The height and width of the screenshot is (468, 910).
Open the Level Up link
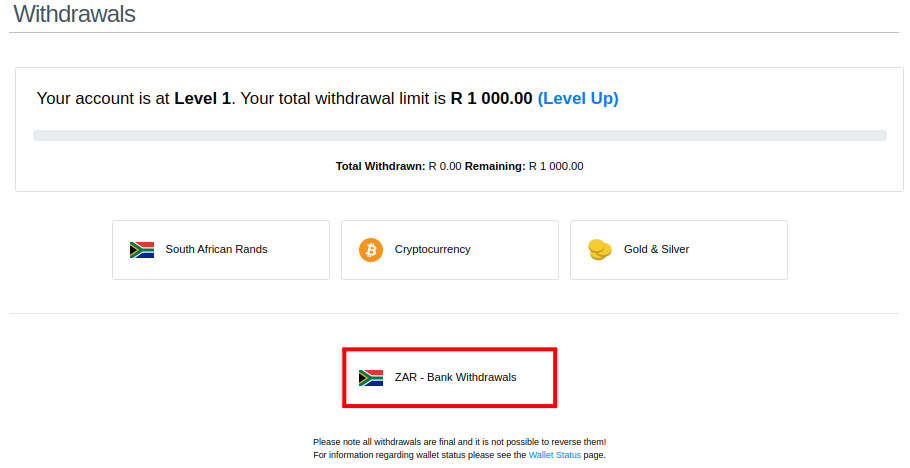[578, 98]
